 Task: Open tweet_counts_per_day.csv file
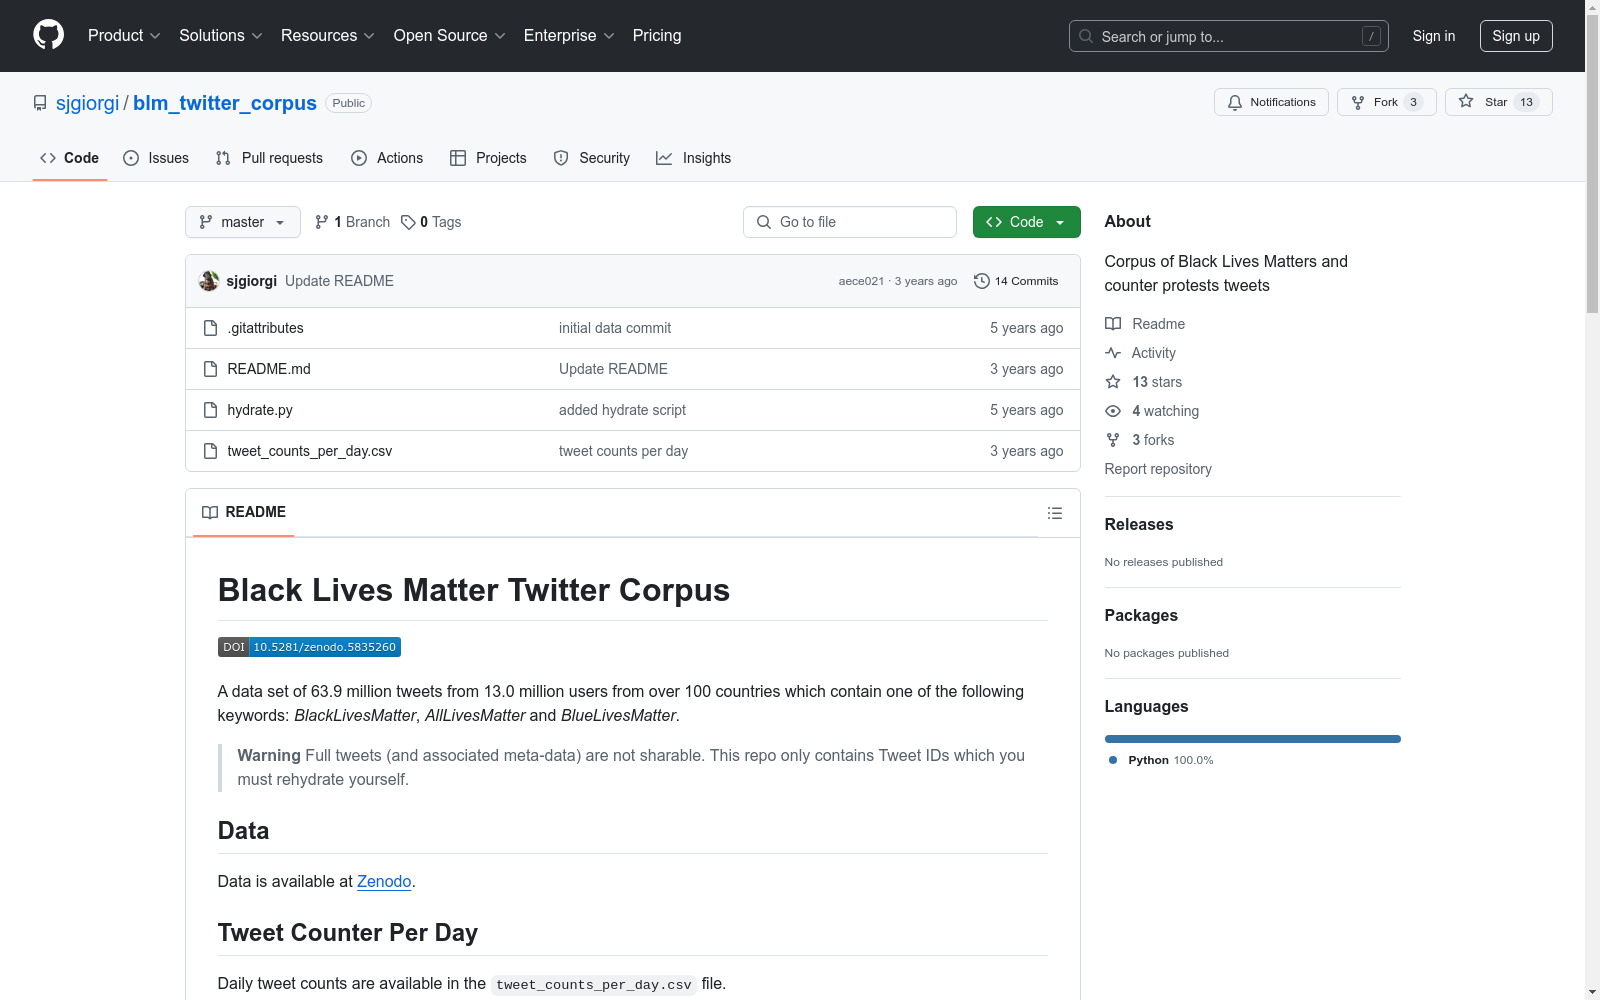310,451
